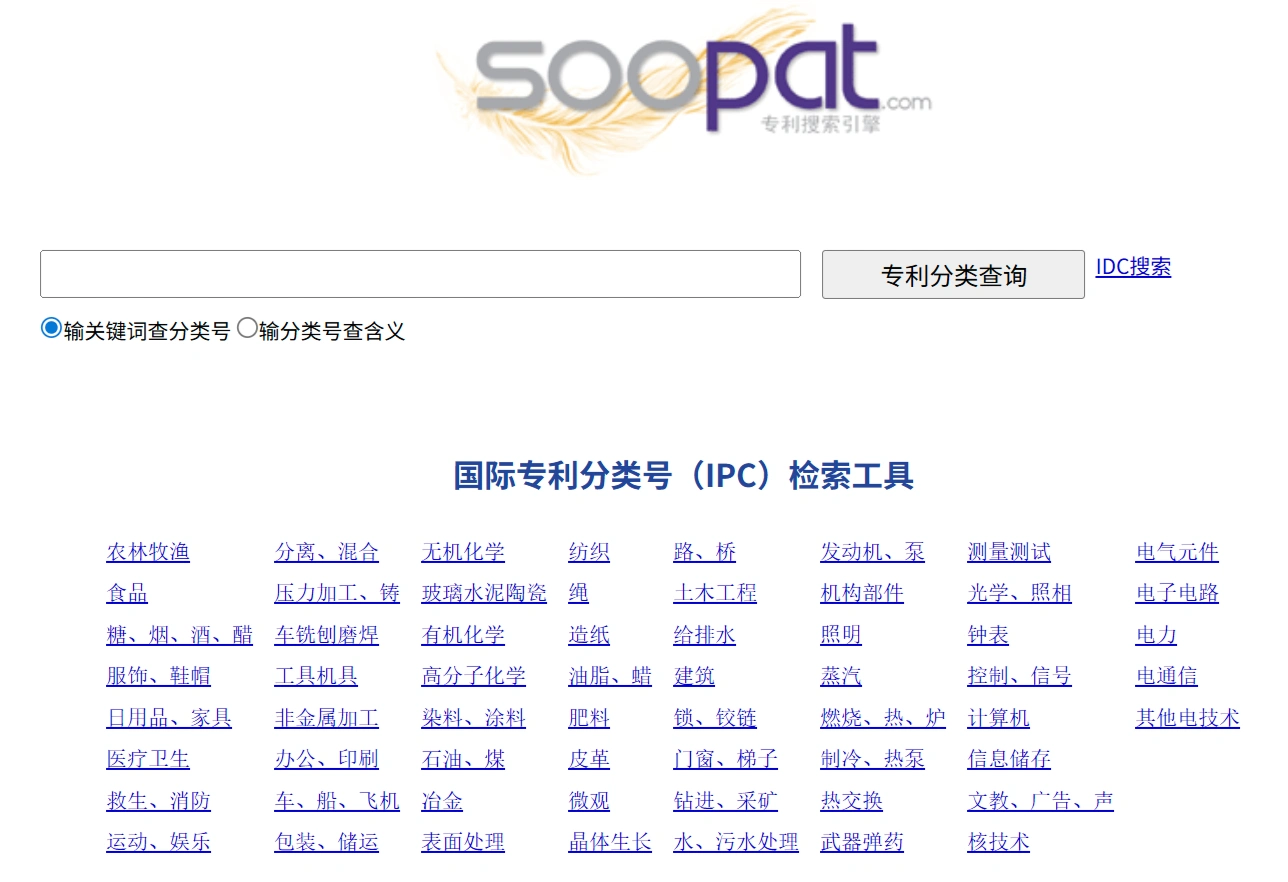Screen dimensions: 1288x882
Task: Open 救生、消防 category
Action: click(x=158, y=801)
